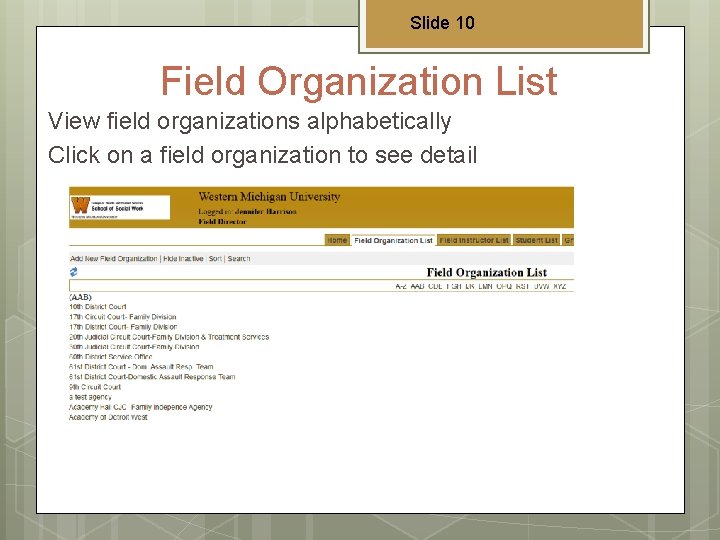Filter list by the IJK letter group
This screenshot has height=540, width=720.
[470, 286]
